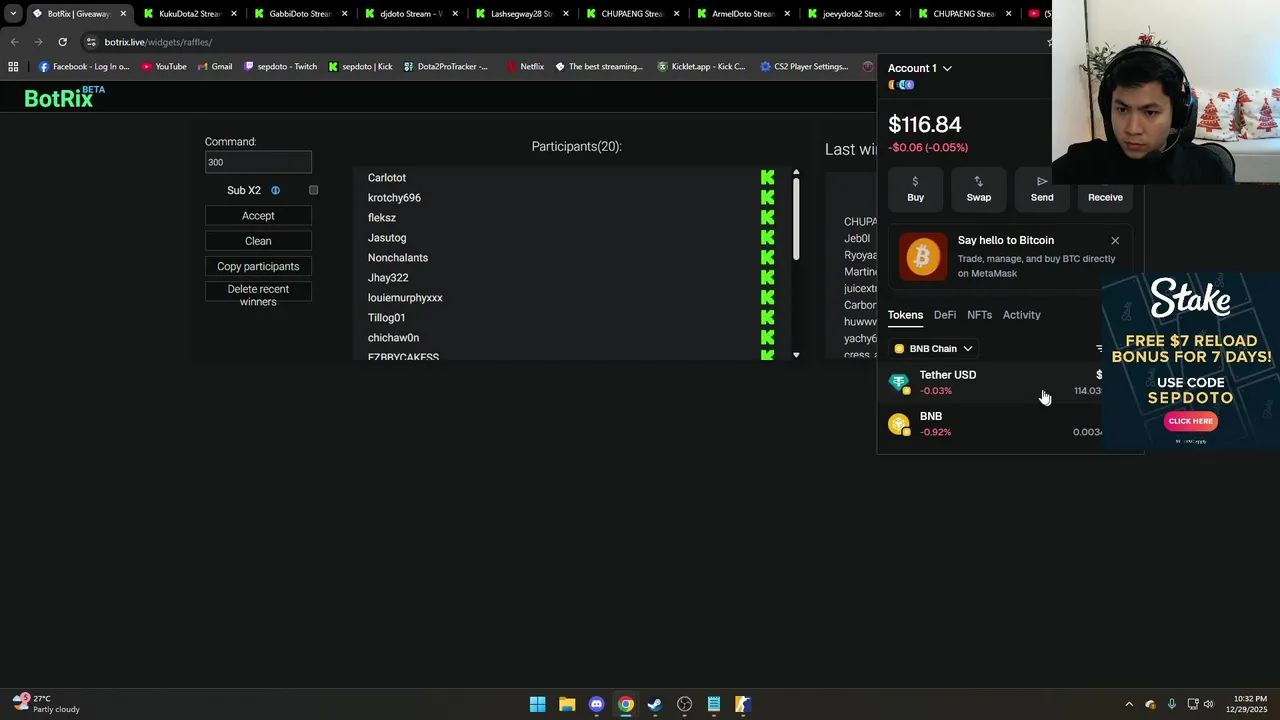The height and width of the screenshot is (720, 1280).
Task: Click the Kick icon next to chichaw0n
Action: click(x=767, y=337)
